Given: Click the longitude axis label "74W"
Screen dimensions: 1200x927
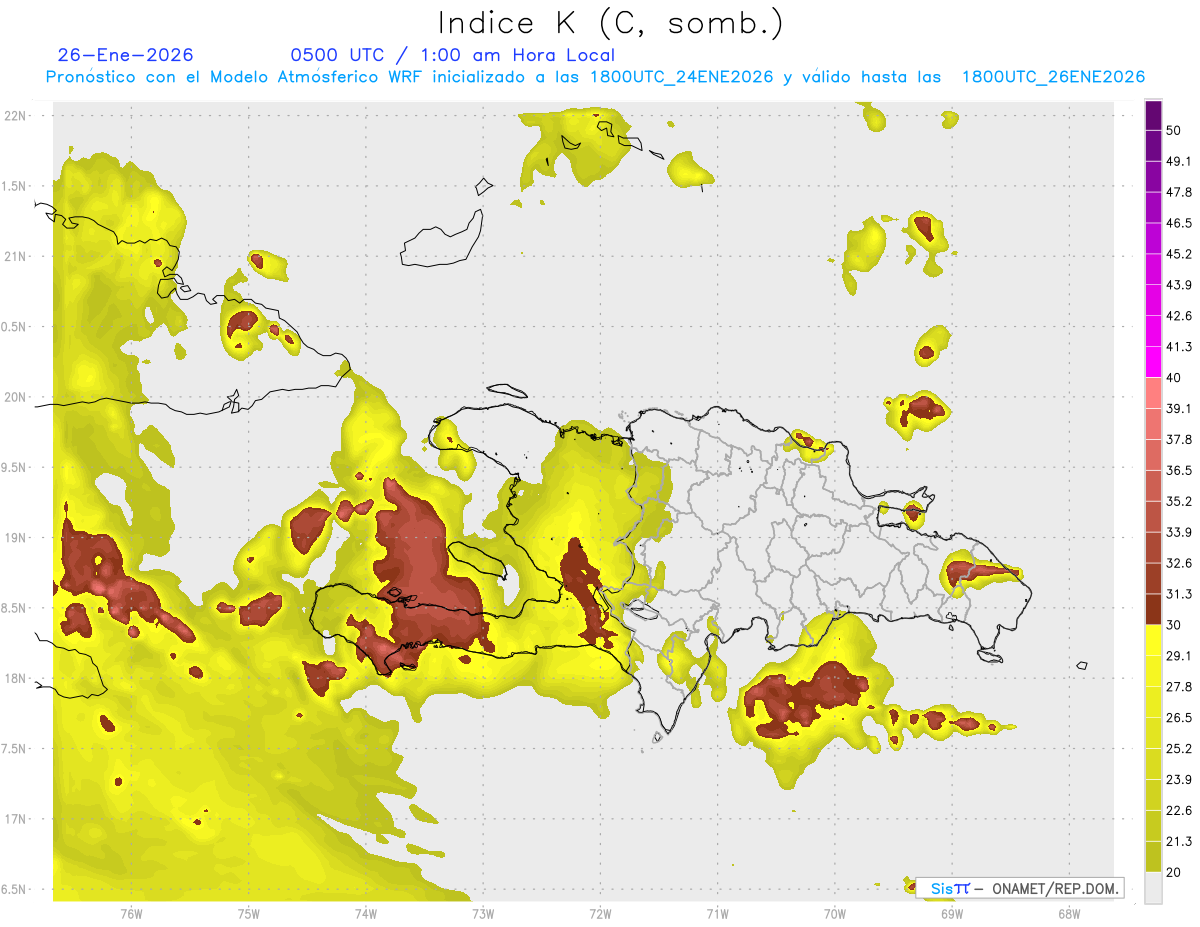Looking at the screenshot, I should (366, 913).
